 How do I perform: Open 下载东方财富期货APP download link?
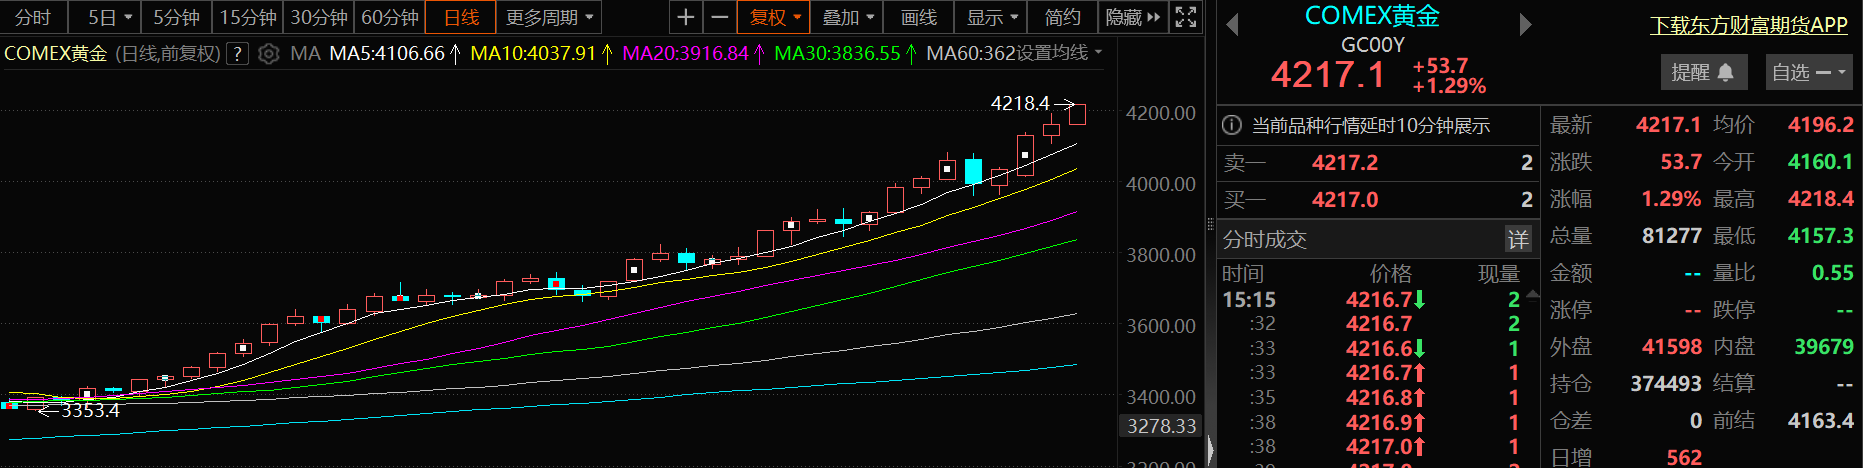(x=1748, y=25)
